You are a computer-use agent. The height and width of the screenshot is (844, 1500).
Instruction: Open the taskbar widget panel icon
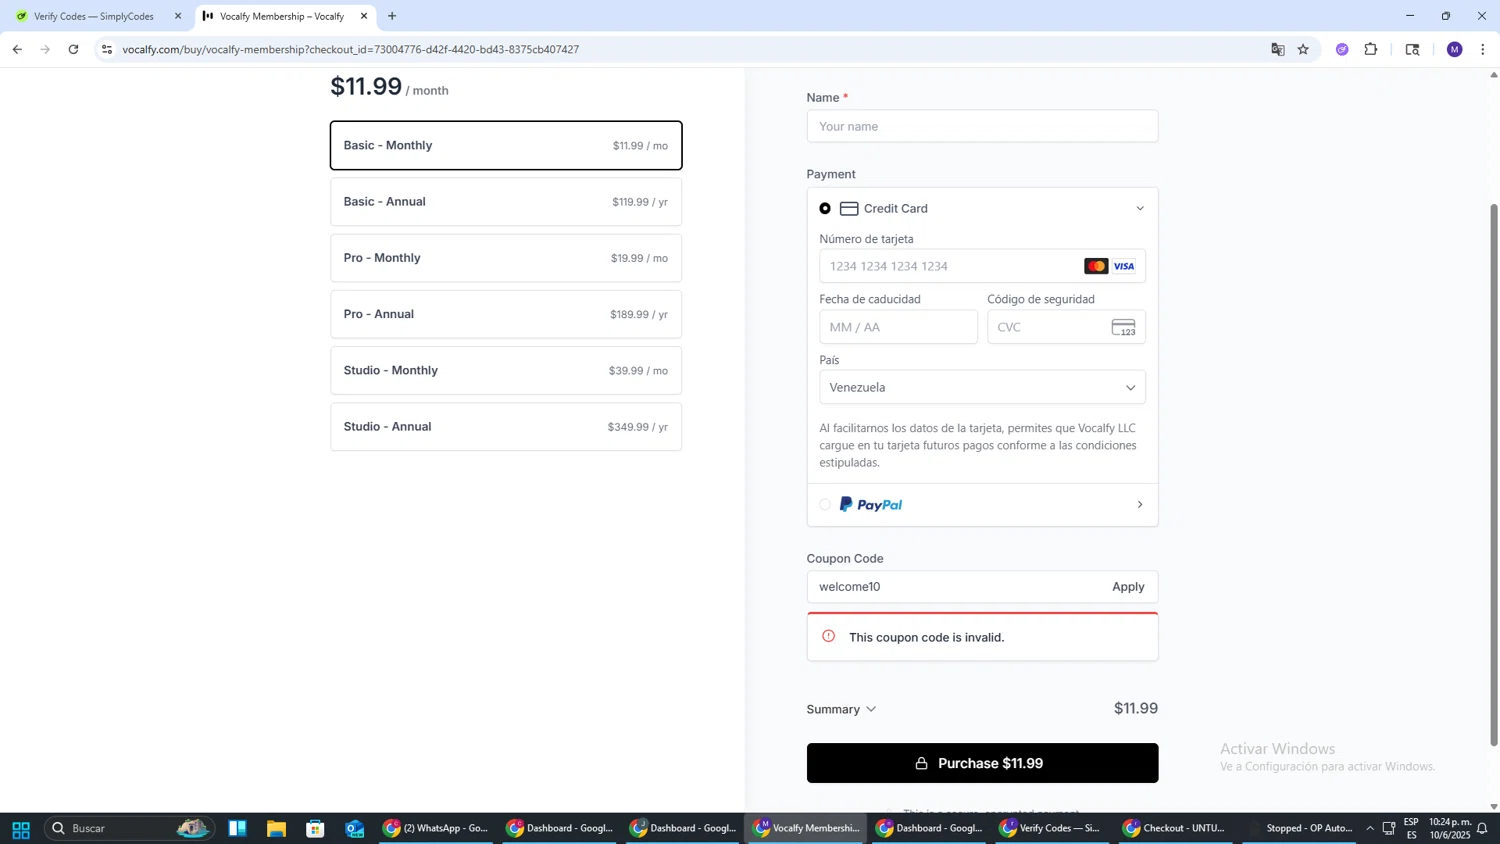pyautogui.click(x=237, y=828)
